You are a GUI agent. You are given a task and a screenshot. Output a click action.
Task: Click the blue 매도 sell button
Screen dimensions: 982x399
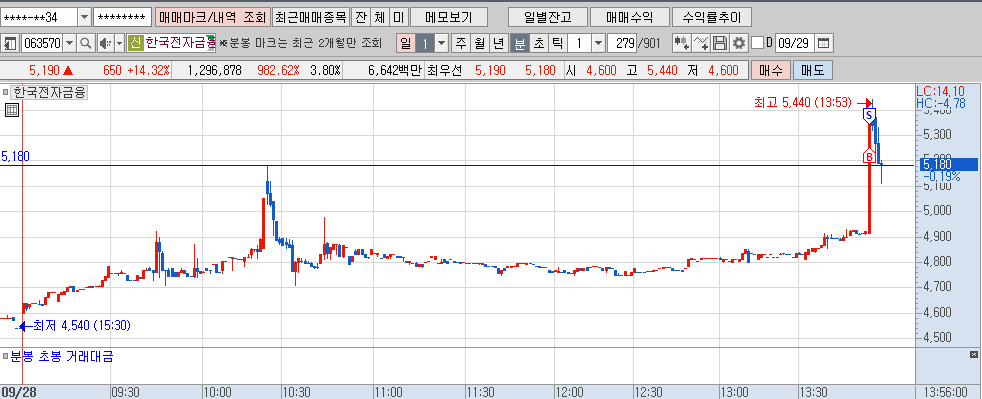tap(813, 70)
